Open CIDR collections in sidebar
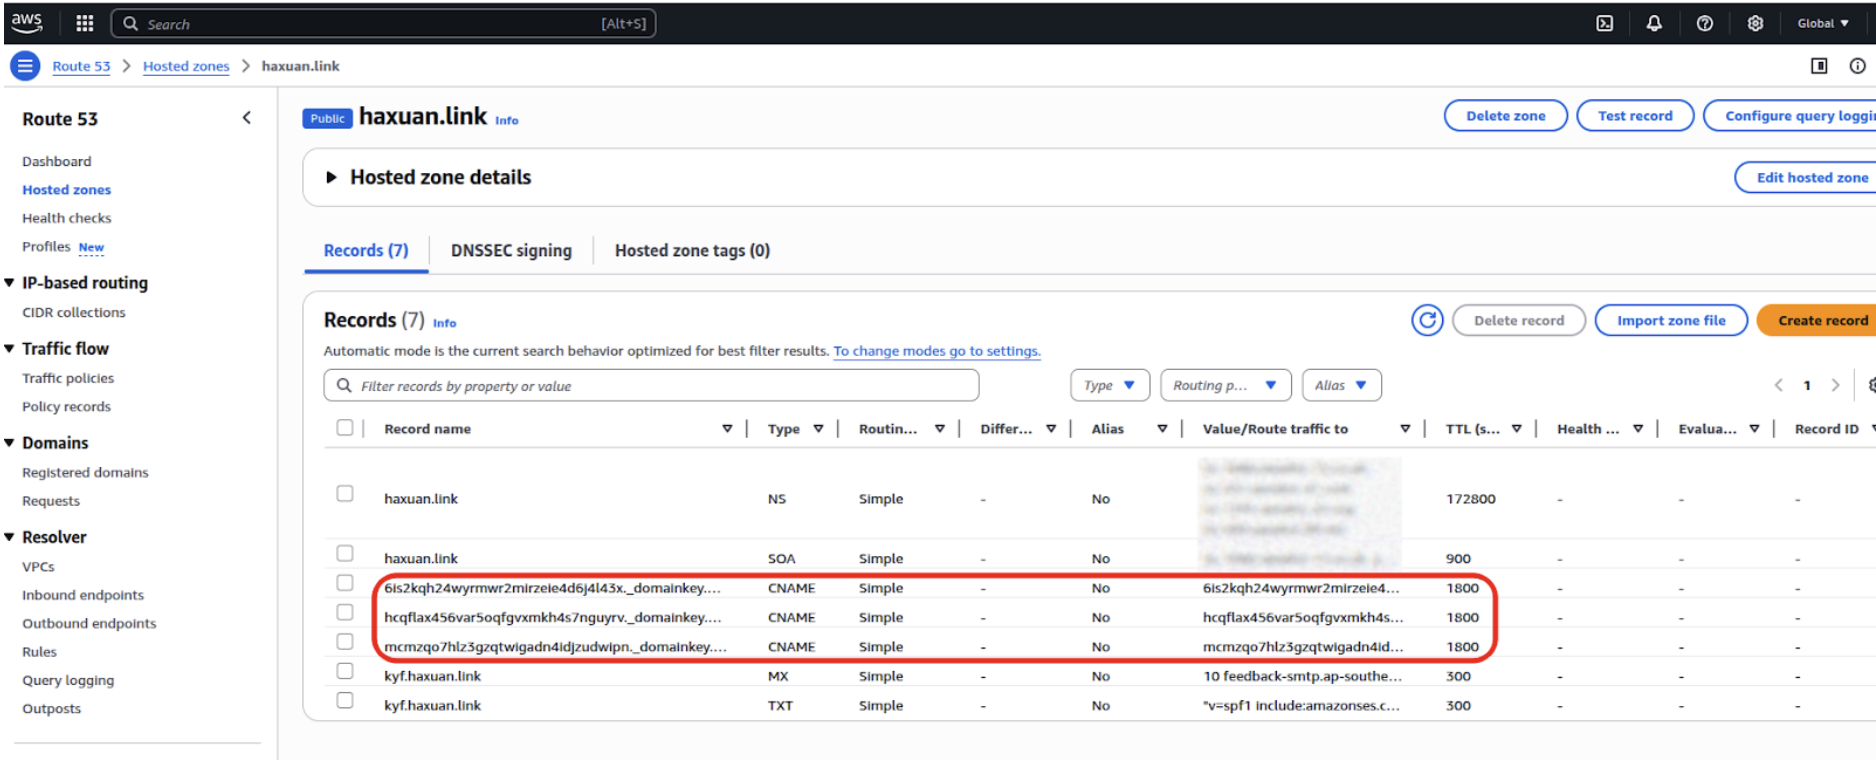This screenshot has width=1876, height=766. (74, 312)
